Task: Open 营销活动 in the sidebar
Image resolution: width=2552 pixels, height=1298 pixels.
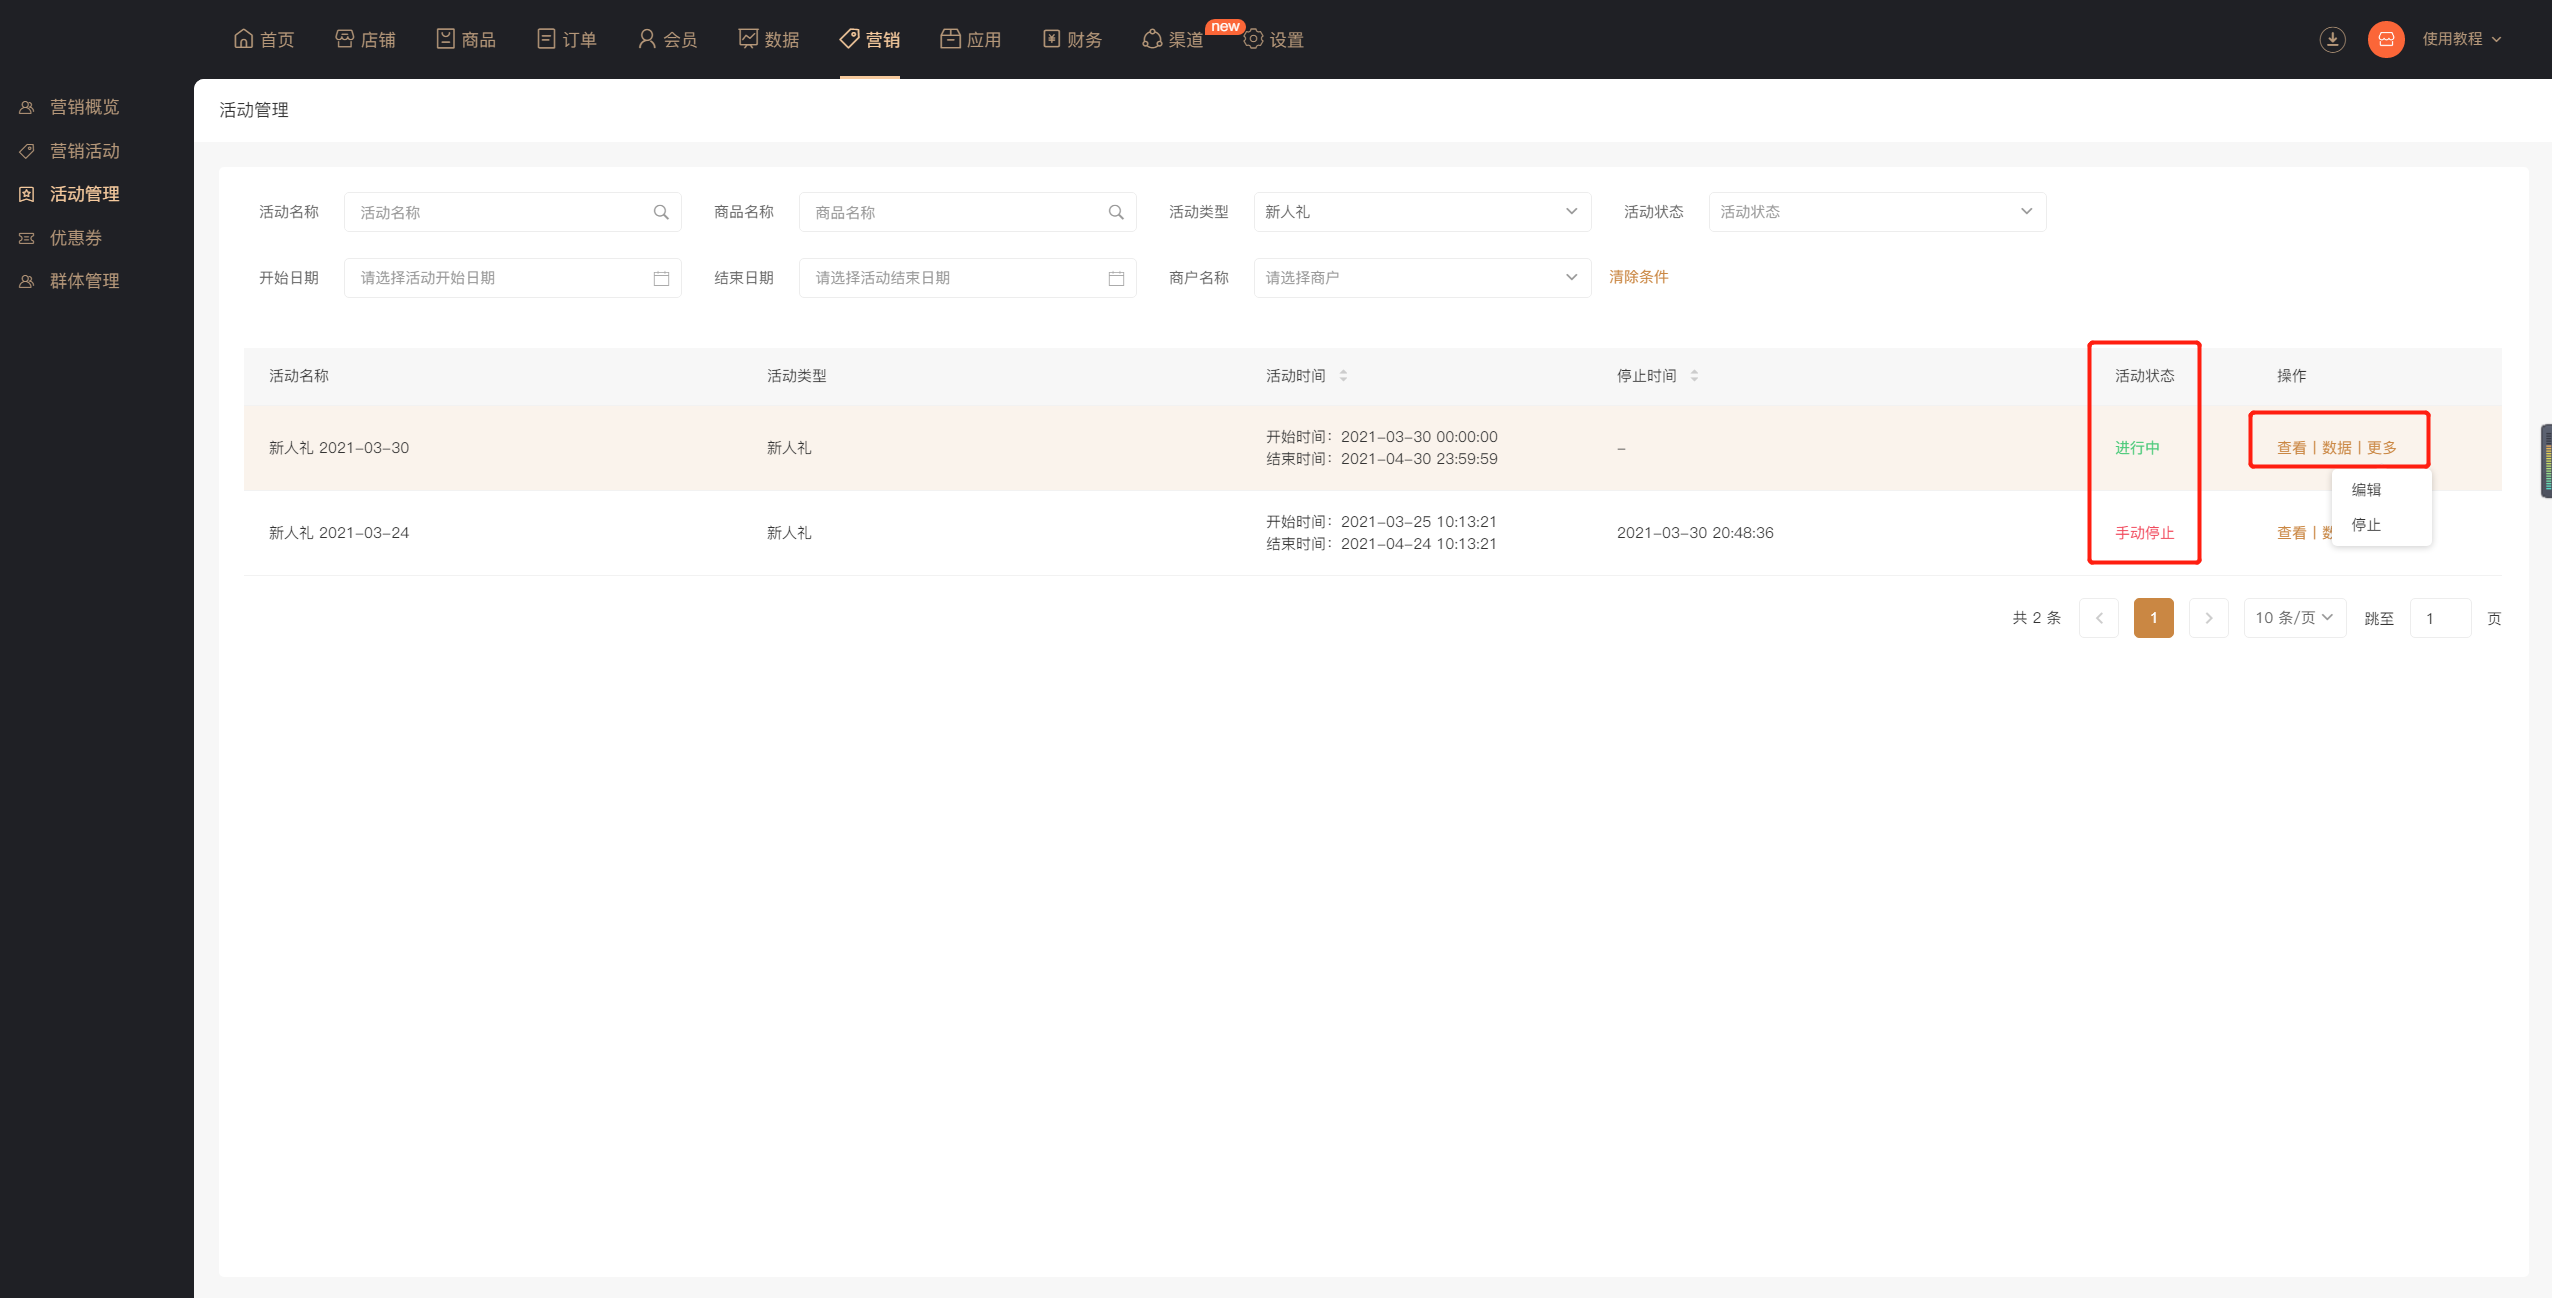Action: pyautogui.click(x=84, y=151)
